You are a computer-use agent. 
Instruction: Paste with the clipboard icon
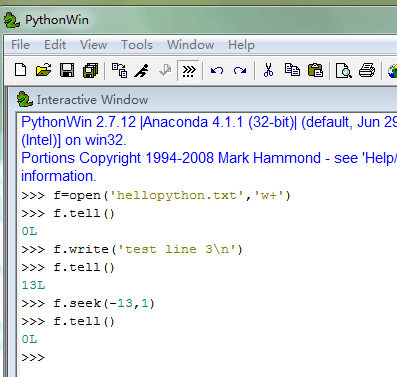pos(315,70)
